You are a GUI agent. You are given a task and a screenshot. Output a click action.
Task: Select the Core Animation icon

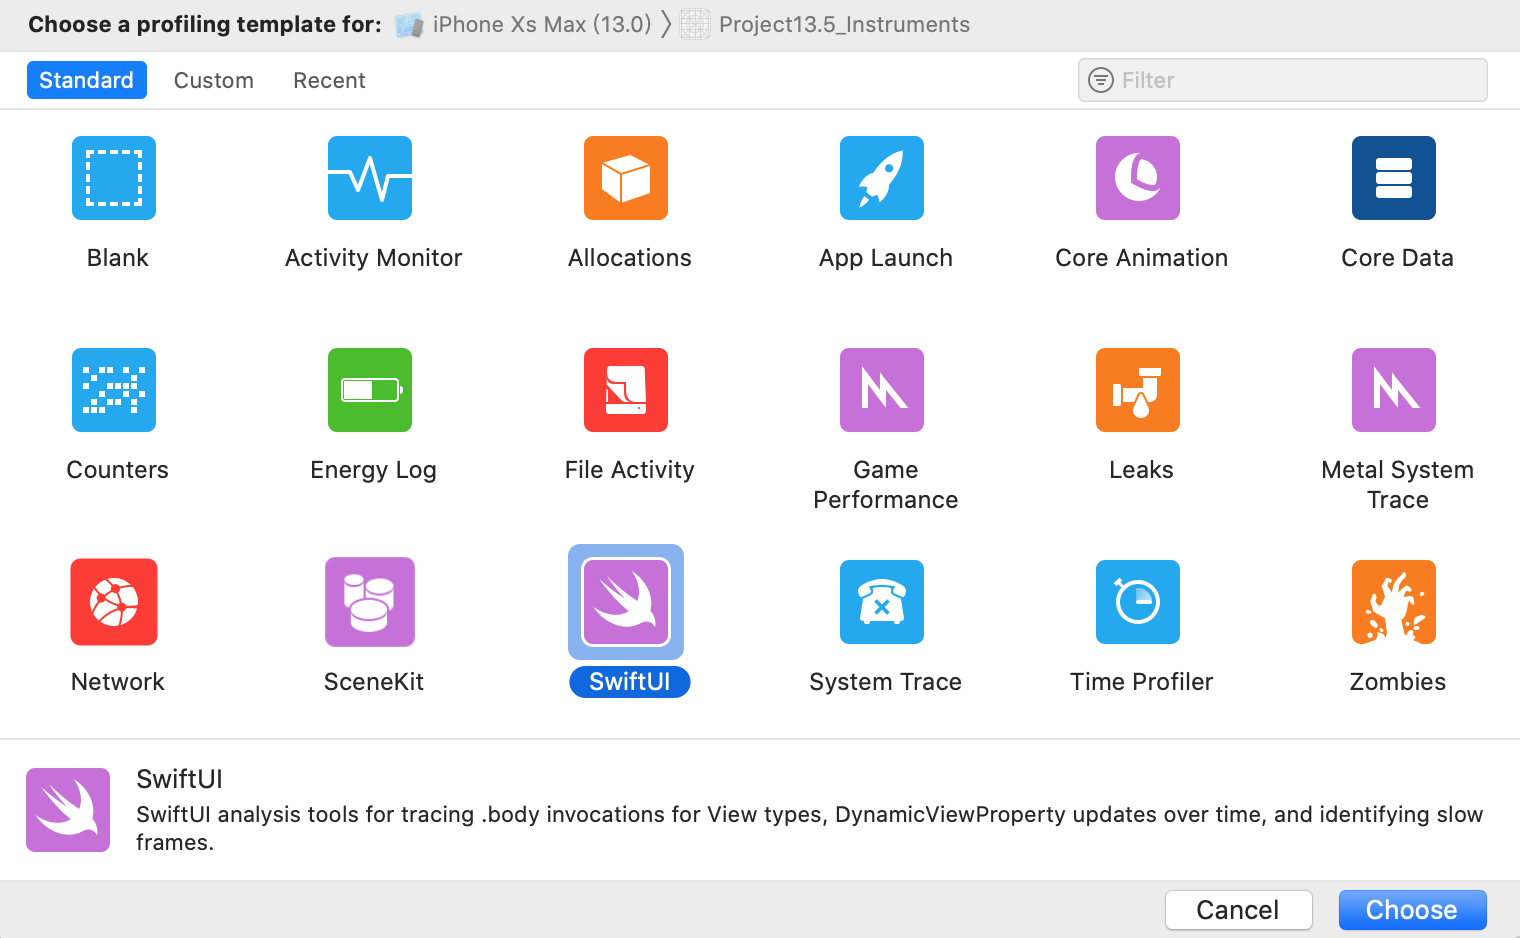coord(1138,178)
